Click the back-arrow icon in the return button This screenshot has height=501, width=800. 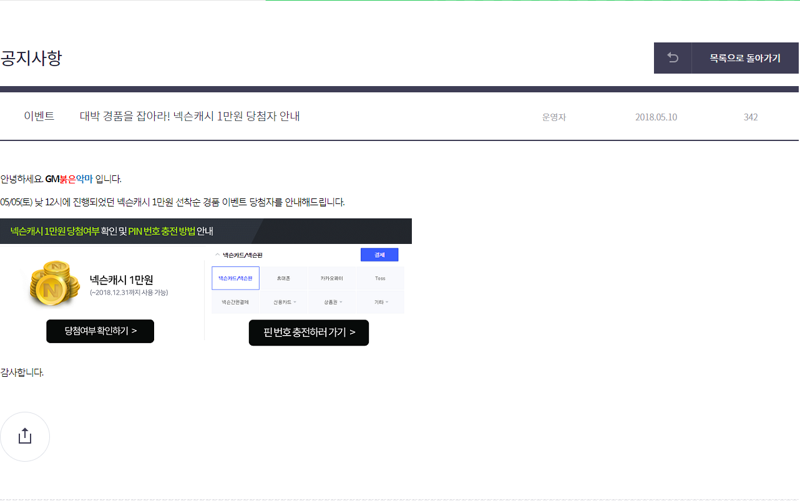point(672,58)
